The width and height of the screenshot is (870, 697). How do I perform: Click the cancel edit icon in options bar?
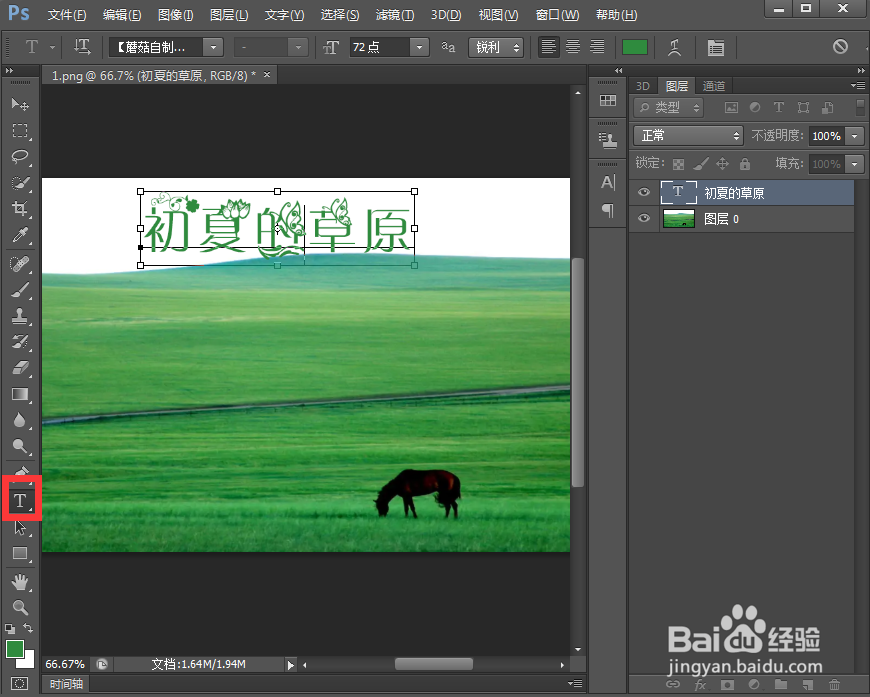pyautogui.click(x=840, y=47)
